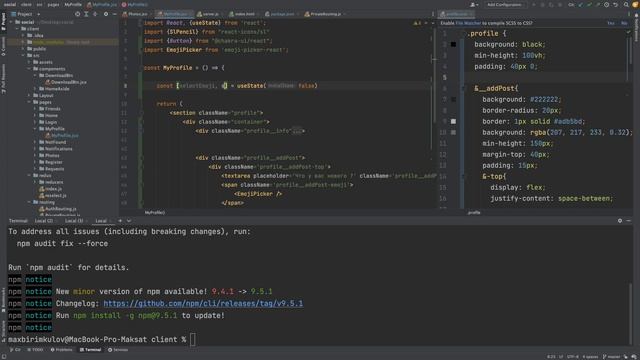Click the Git branch widget in the status bar
This screenshot has width=640, height=360.
612,356
